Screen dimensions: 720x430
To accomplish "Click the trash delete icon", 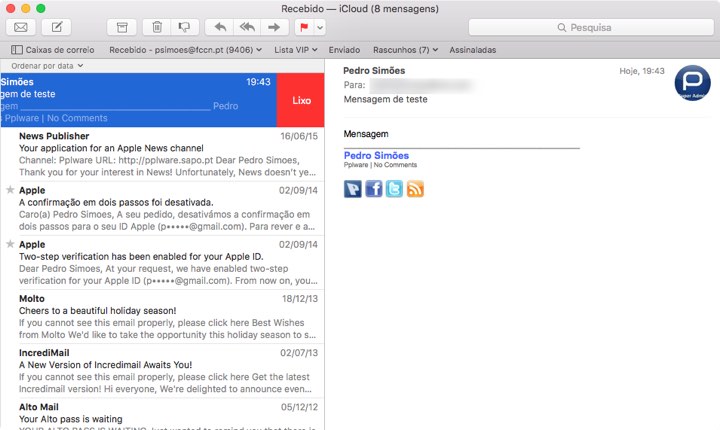I will pyautogui.click(x=157, y=28).
